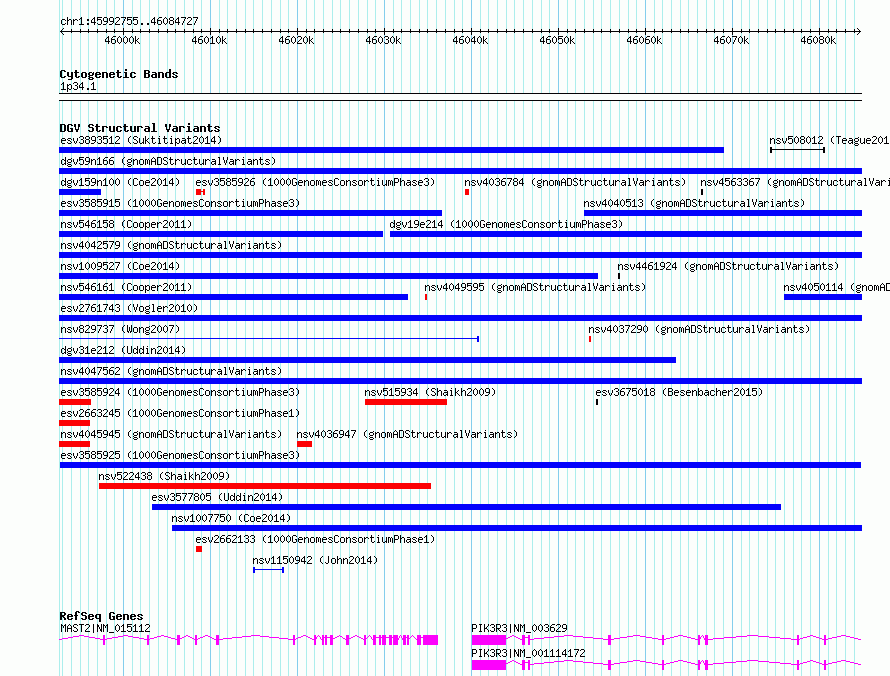Click the 46020k ruler label
This screenshot has height=676, width=890.
coord(296,40)
